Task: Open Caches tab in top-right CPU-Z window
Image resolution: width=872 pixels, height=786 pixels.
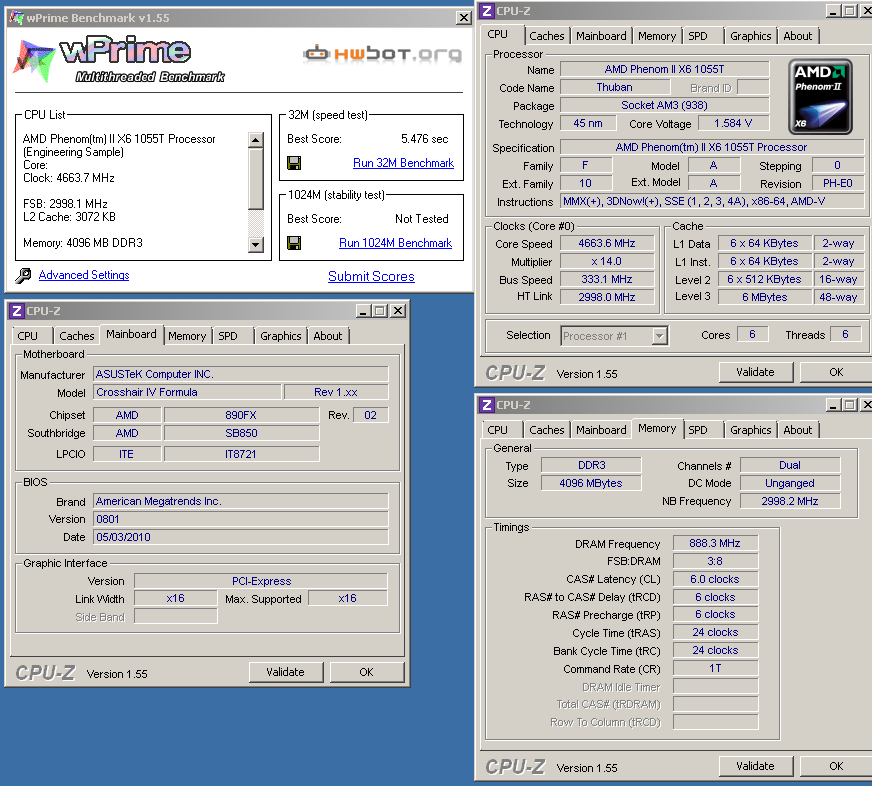Action: [547, 36]
